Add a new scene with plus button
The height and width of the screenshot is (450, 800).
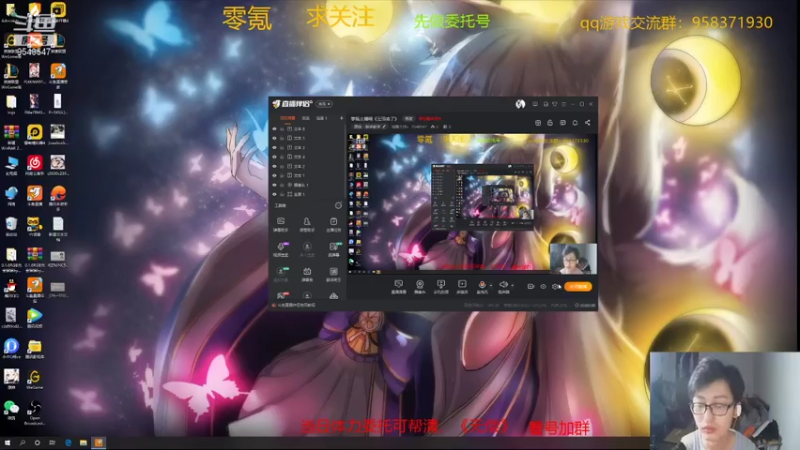point(341,118)
